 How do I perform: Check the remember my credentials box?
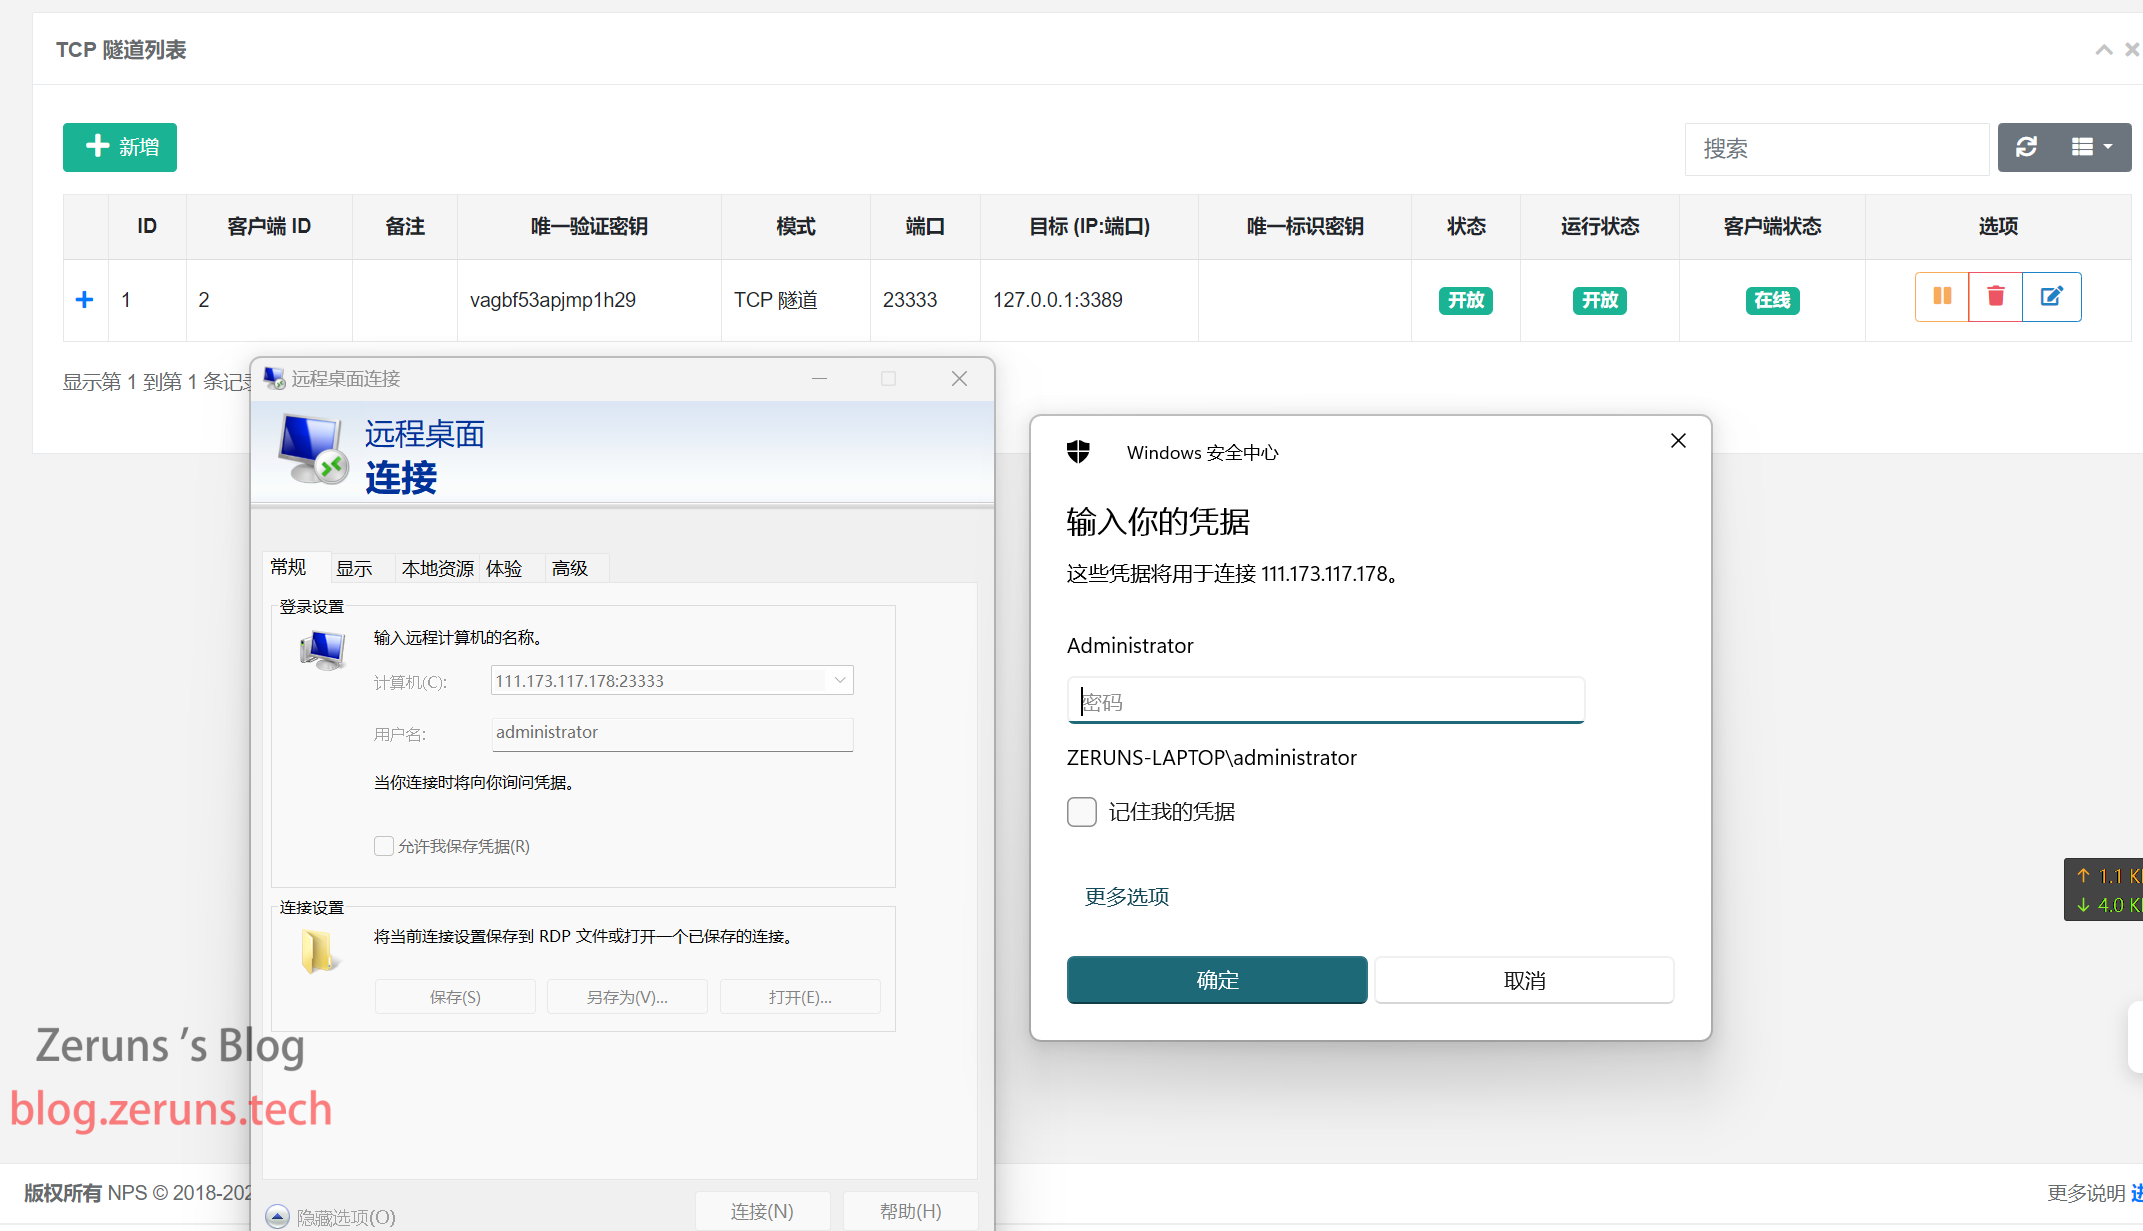pos(1082,812)
